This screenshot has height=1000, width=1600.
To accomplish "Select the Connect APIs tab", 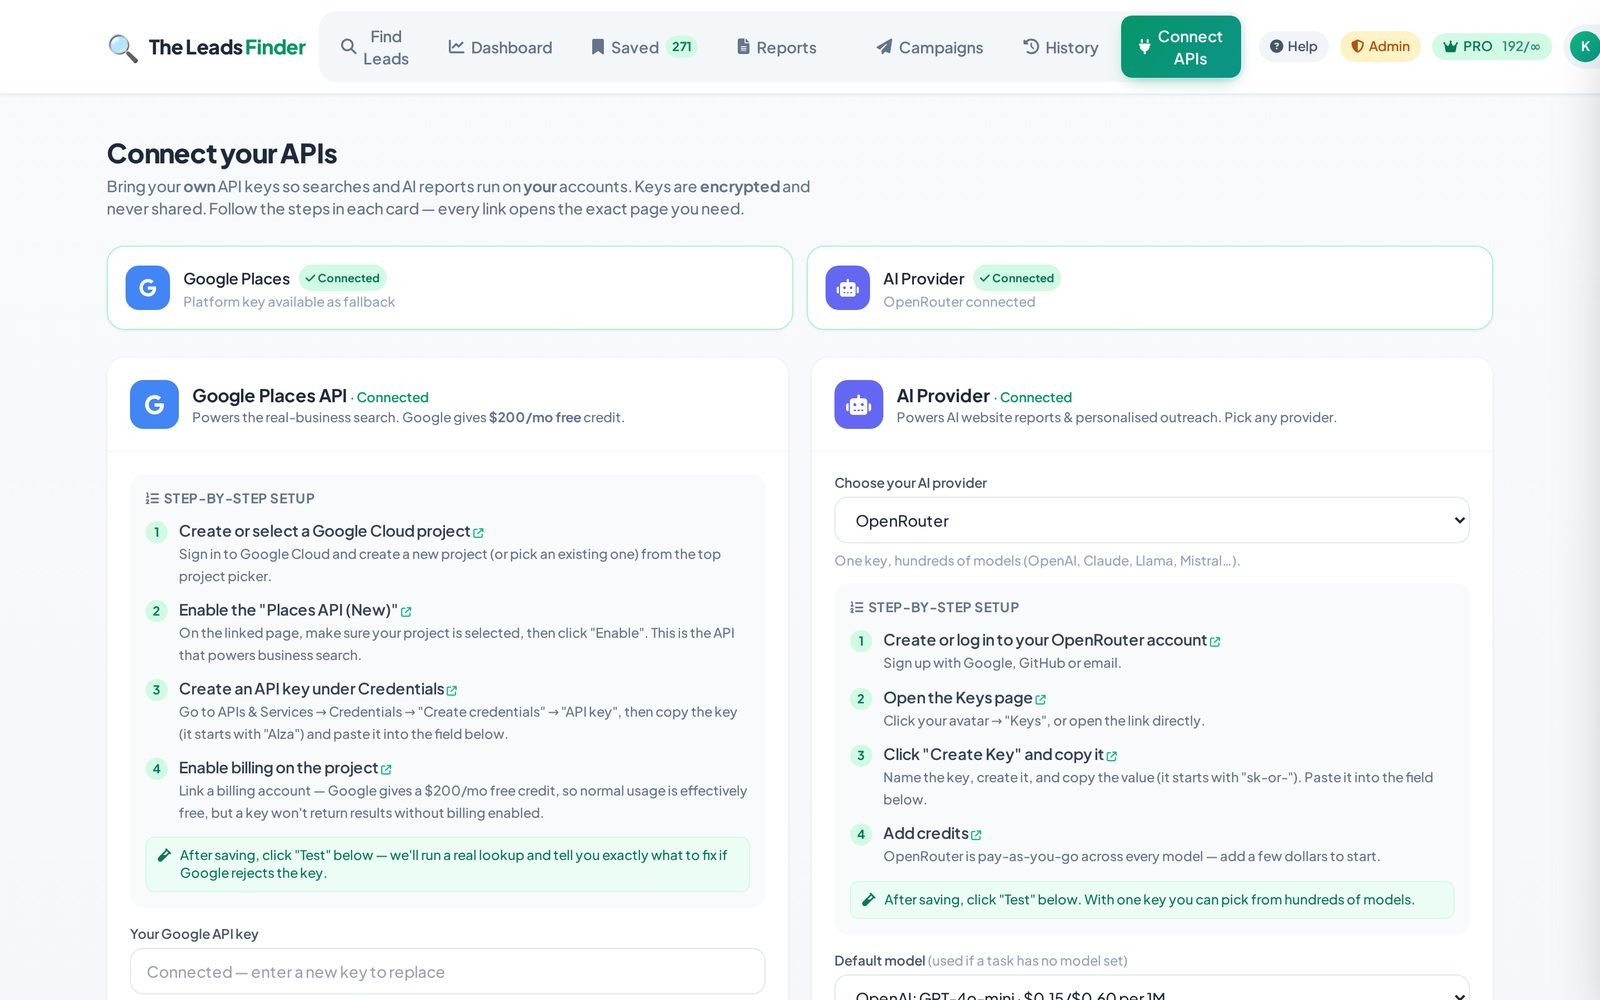I will point(1181,47).
